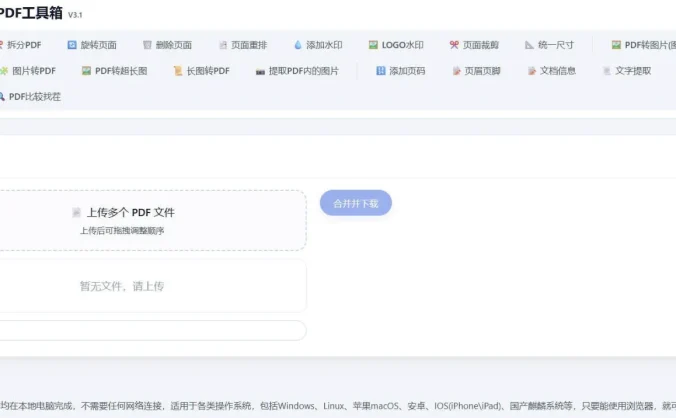
Task: Click the rotate pages icon beside 旋转页面
Action: tap(72, 45)
